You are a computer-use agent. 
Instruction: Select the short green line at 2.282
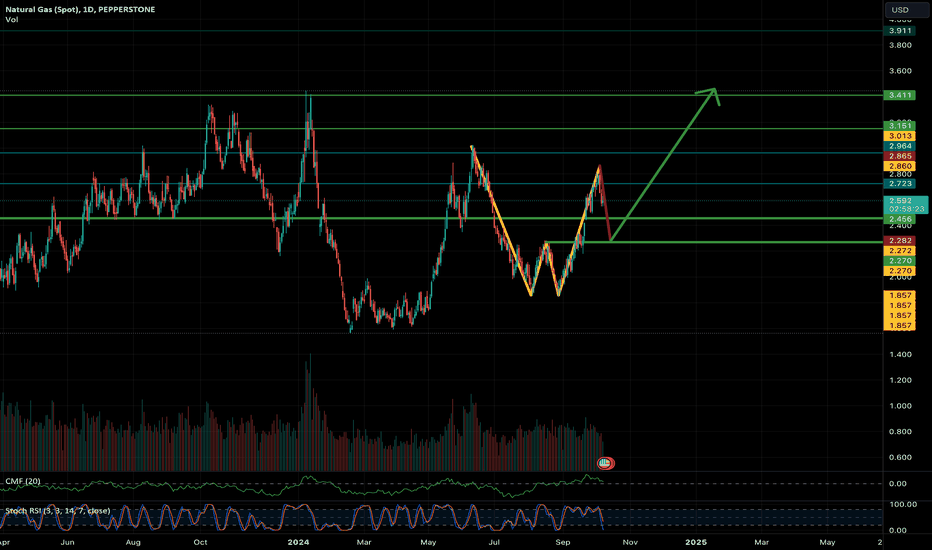[713, 242]
